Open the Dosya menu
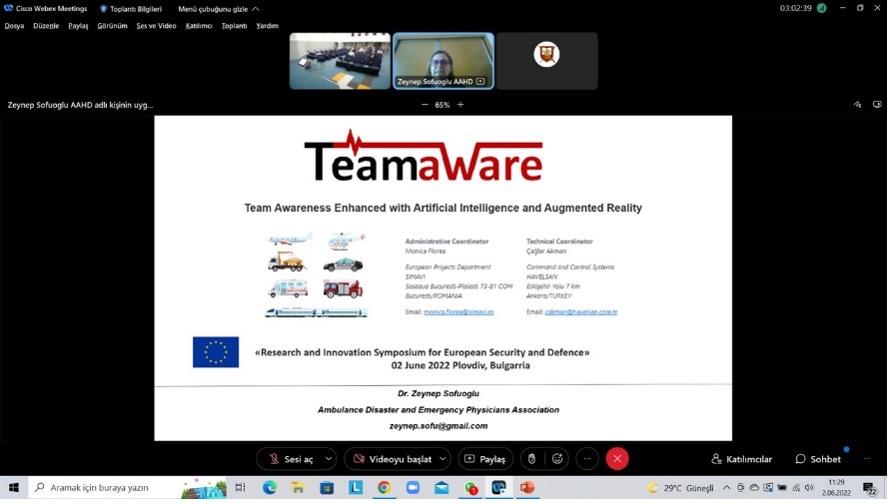Viewport: 892px width, 504px height. [x=14, y=26]
